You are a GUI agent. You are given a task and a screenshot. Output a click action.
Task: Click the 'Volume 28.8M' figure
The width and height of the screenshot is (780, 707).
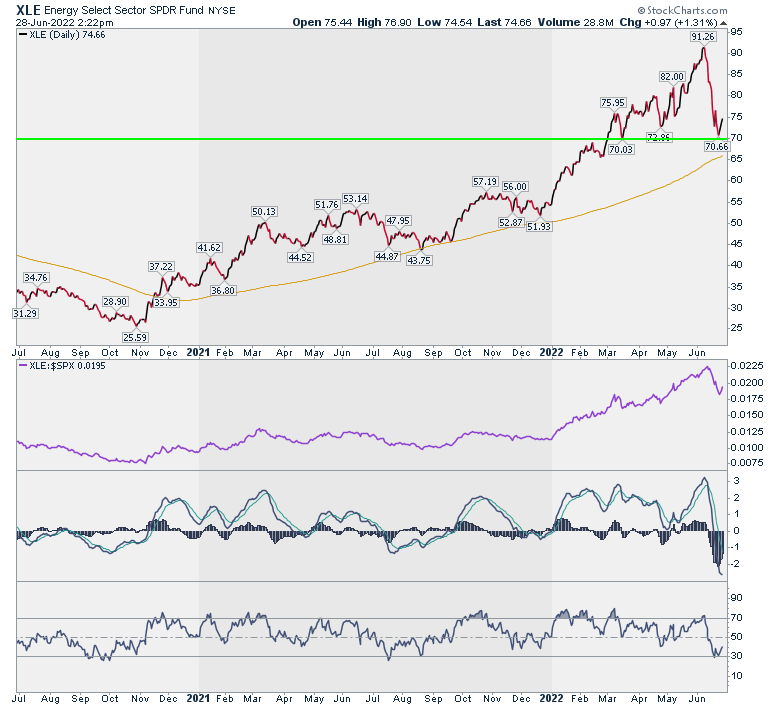click(x=575, y=22)
